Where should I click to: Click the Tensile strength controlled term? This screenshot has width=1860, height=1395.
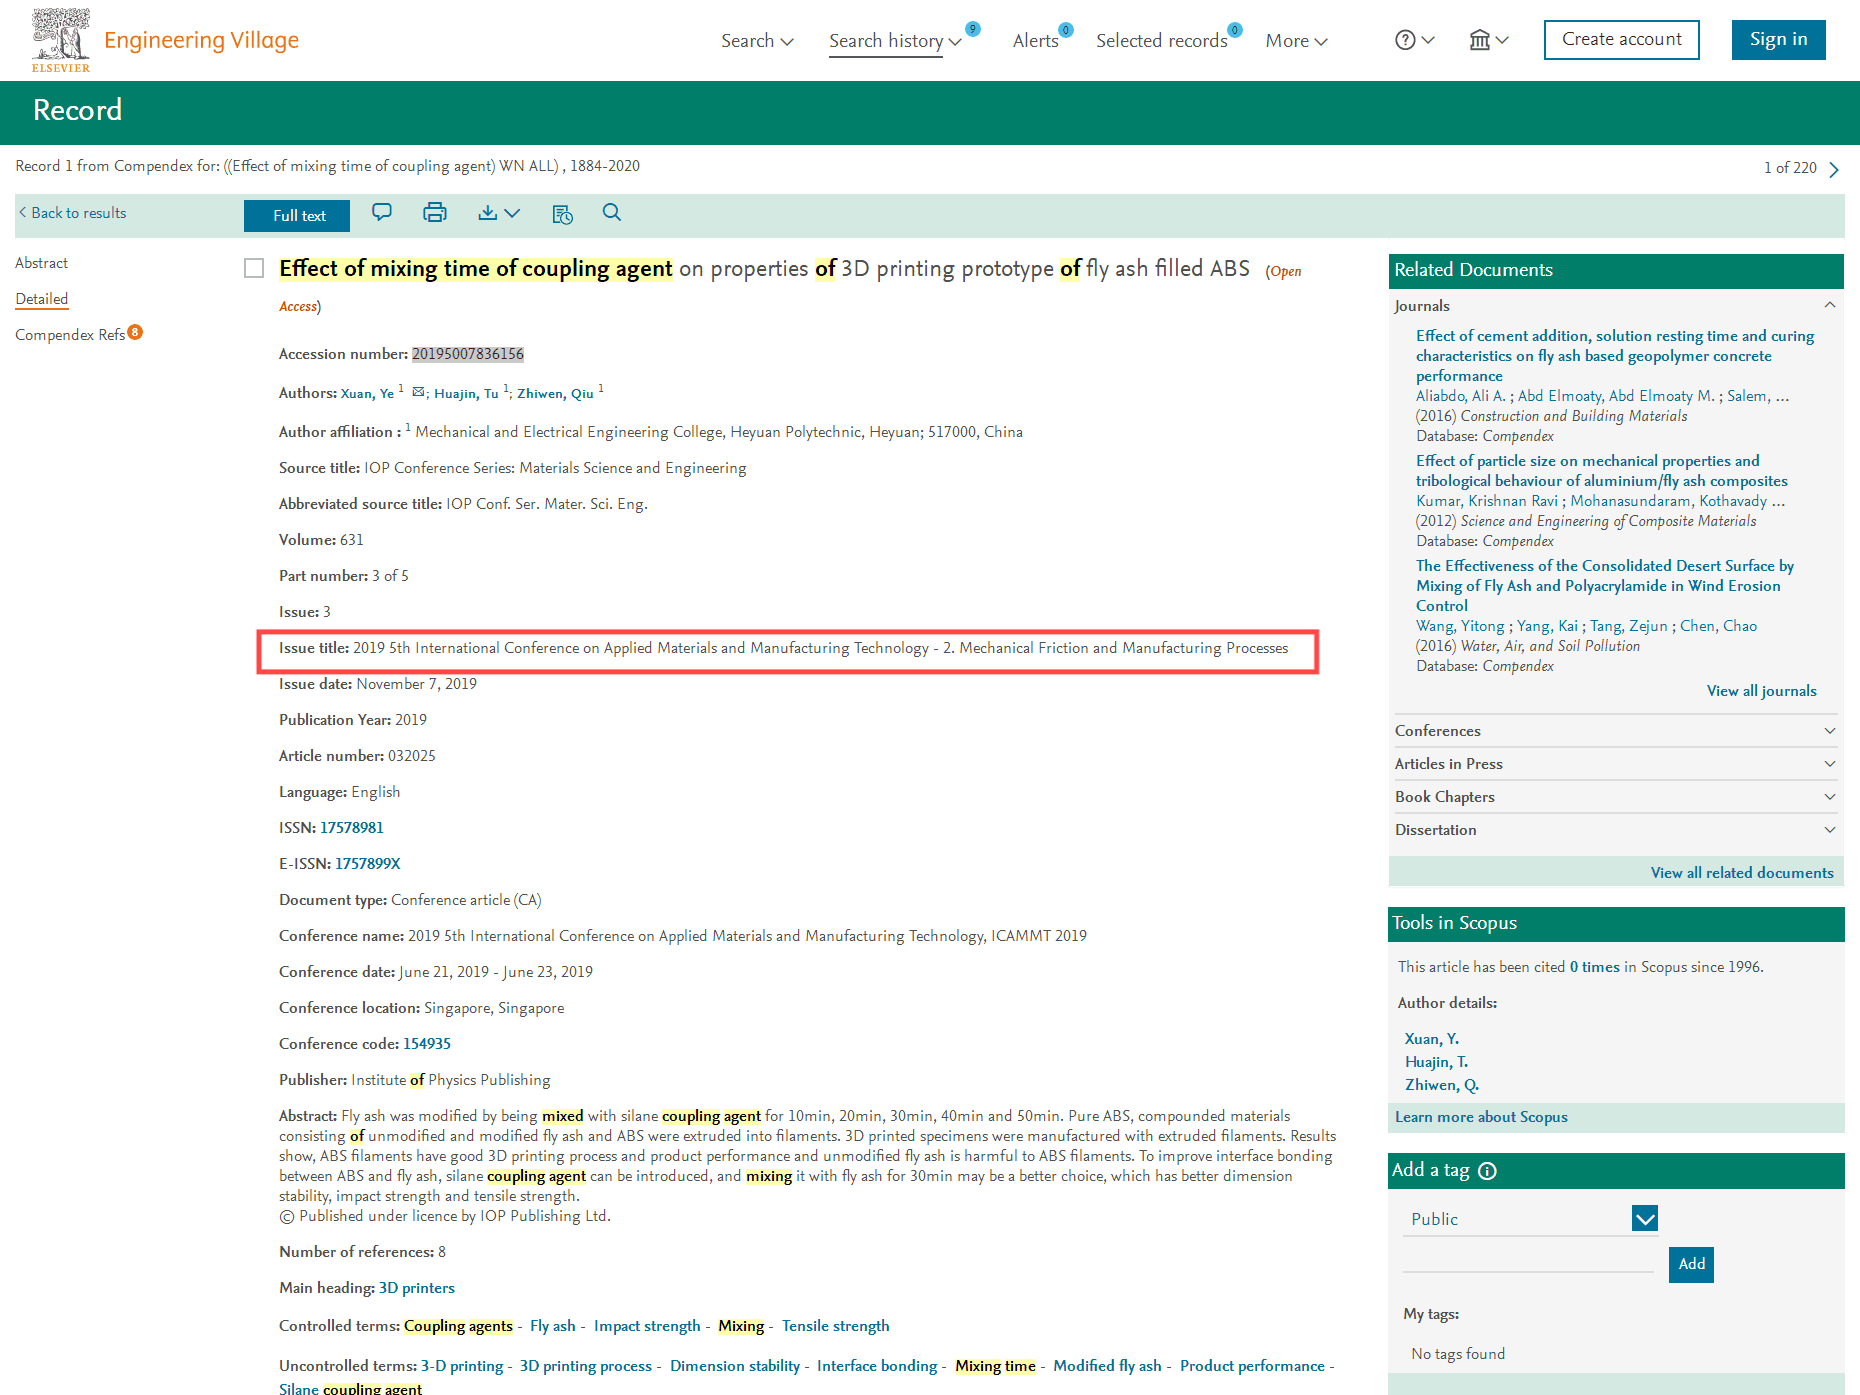[x=835, y=1326]
